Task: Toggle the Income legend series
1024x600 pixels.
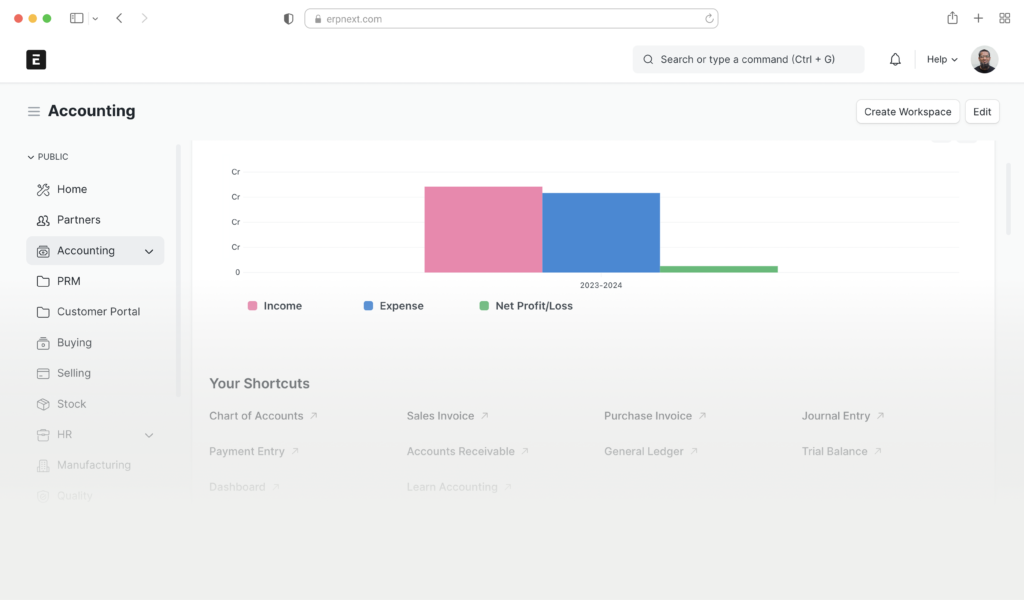Action: (274, 306)
